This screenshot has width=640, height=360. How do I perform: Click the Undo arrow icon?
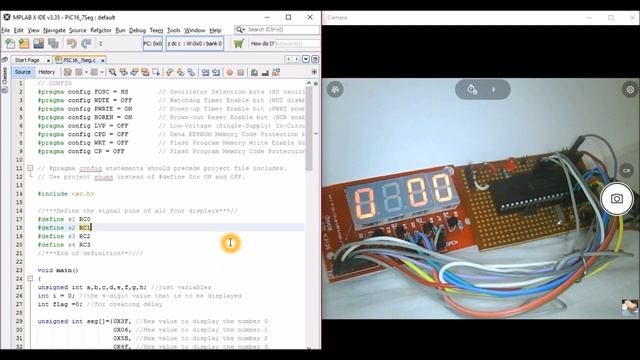pyautogui.click(x=71, y=44)
